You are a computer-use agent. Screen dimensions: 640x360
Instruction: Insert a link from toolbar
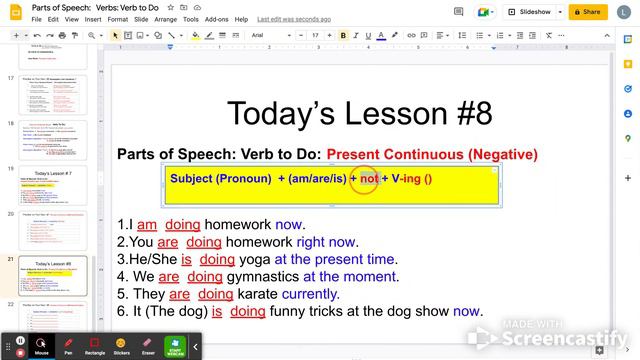411,36
